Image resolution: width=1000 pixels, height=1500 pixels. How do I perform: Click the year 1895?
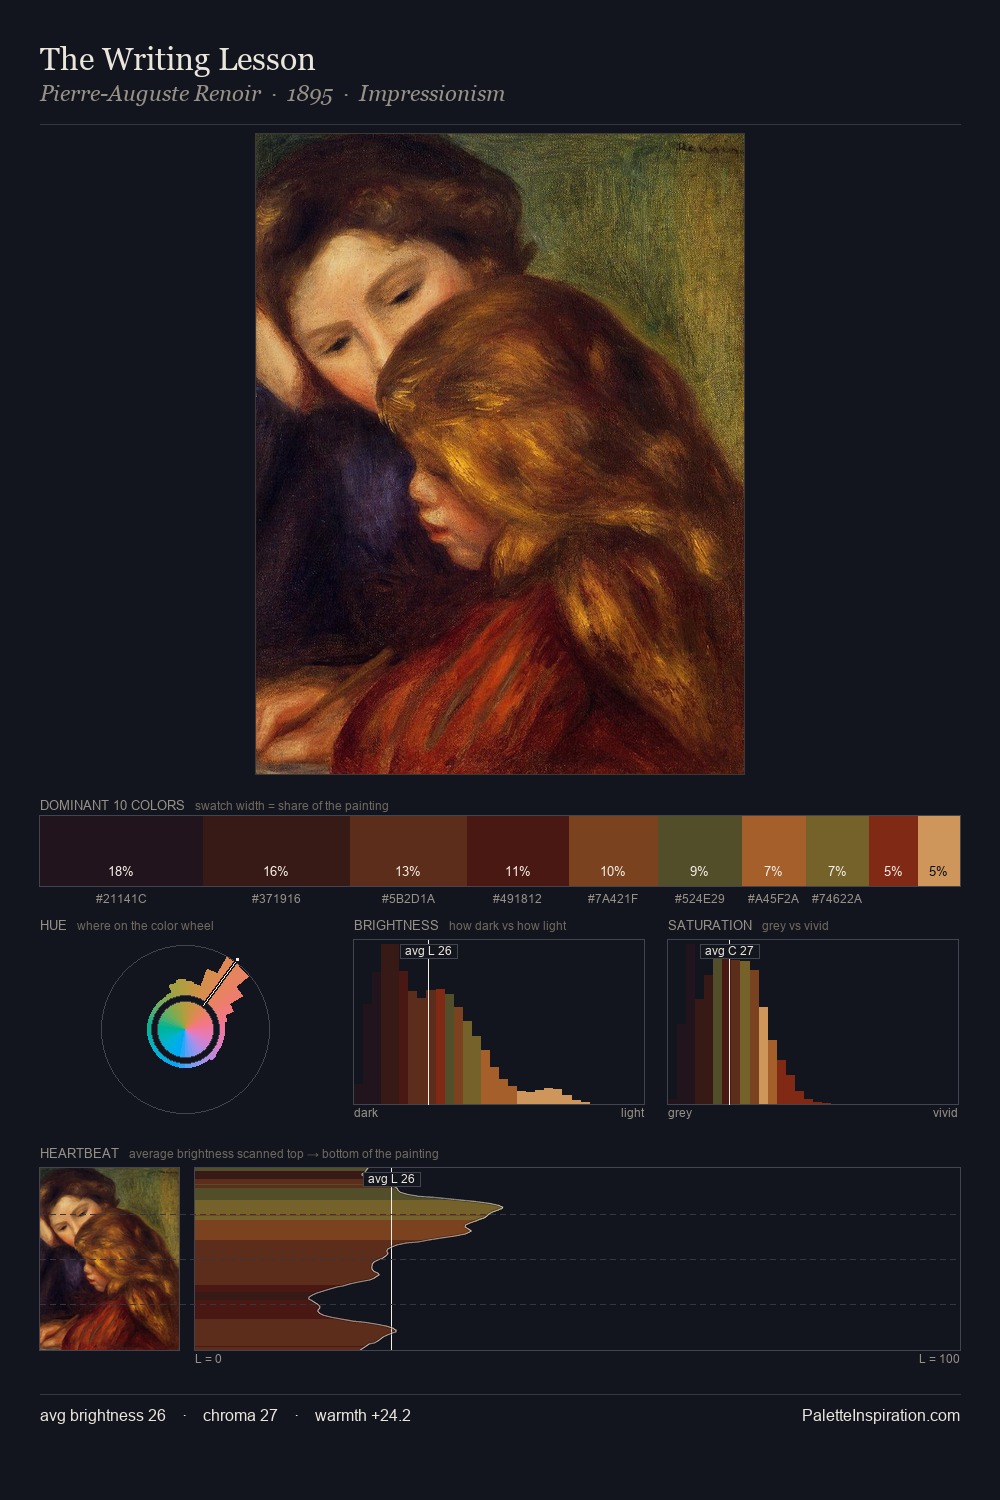tap(309, 94)
